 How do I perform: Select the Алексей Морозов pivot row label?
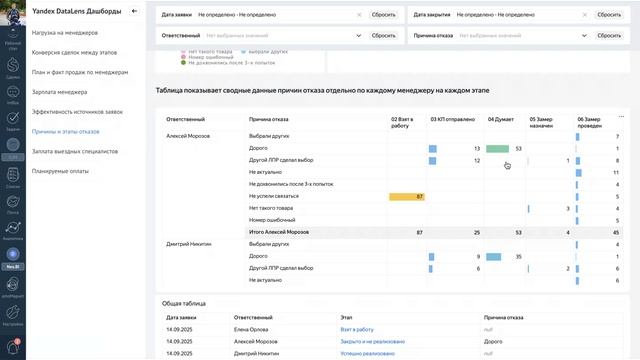click(188, 136)
